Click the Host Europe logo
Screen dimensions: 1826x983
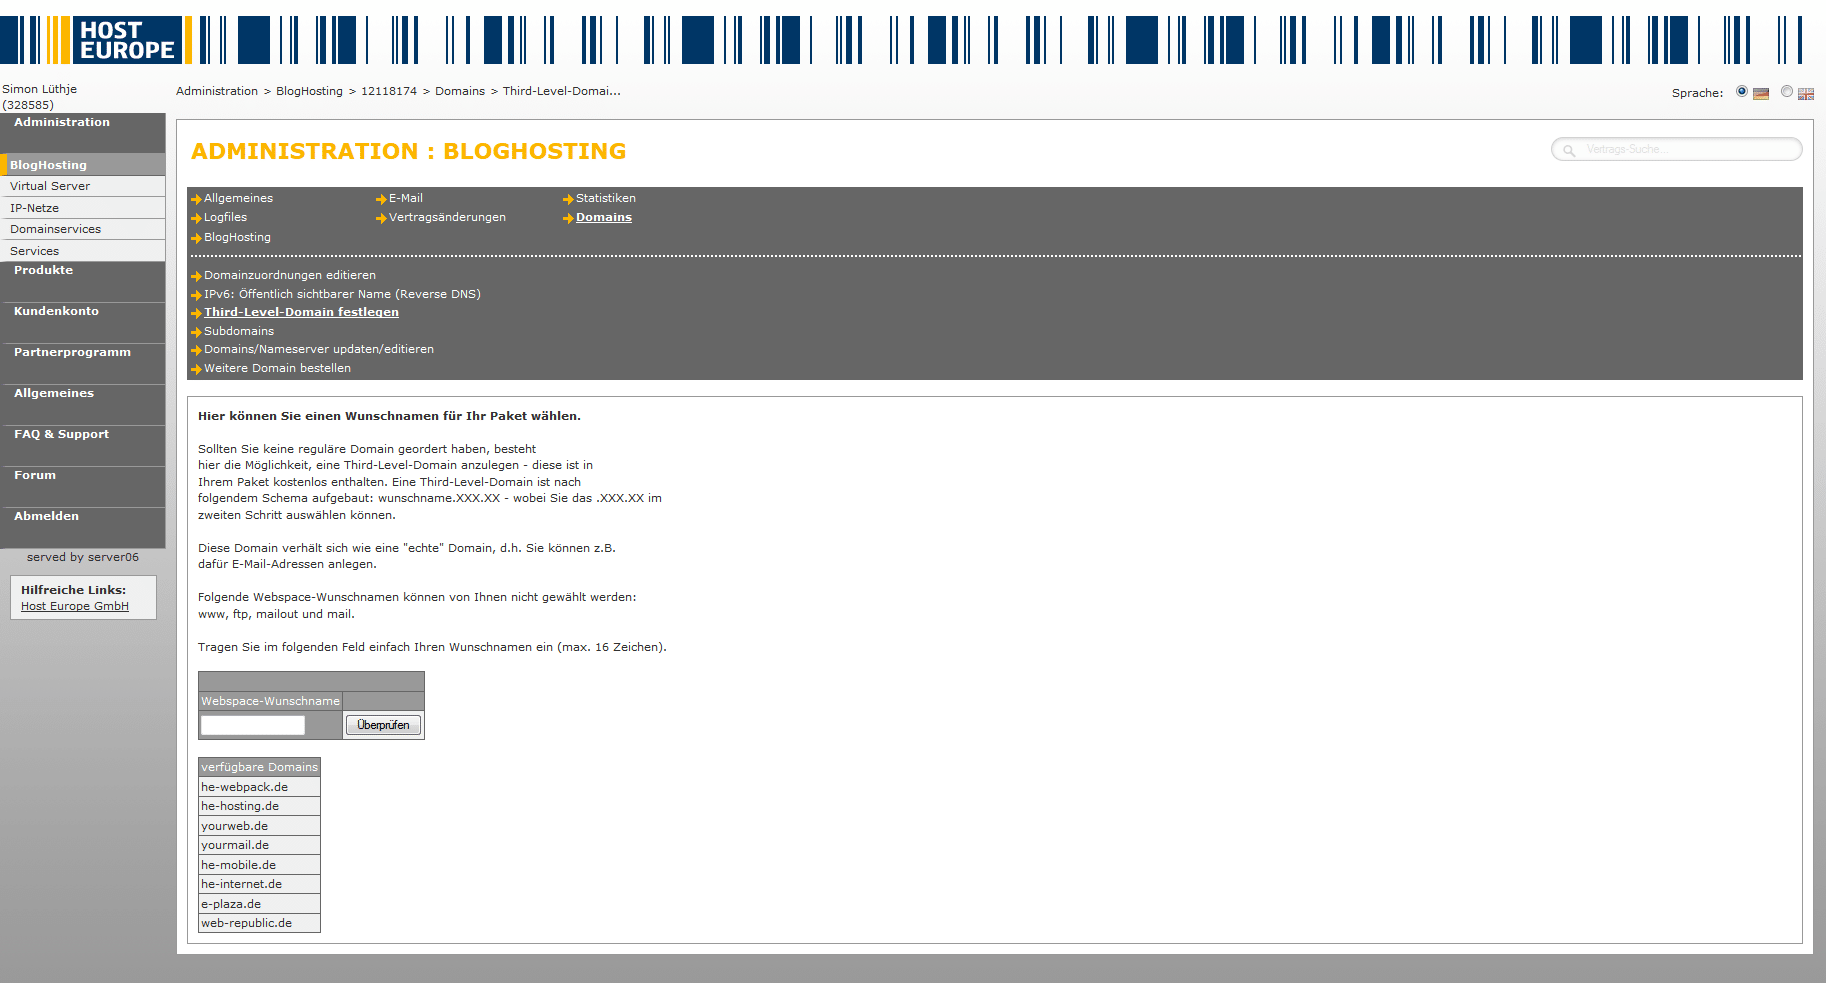click(125, 40)
